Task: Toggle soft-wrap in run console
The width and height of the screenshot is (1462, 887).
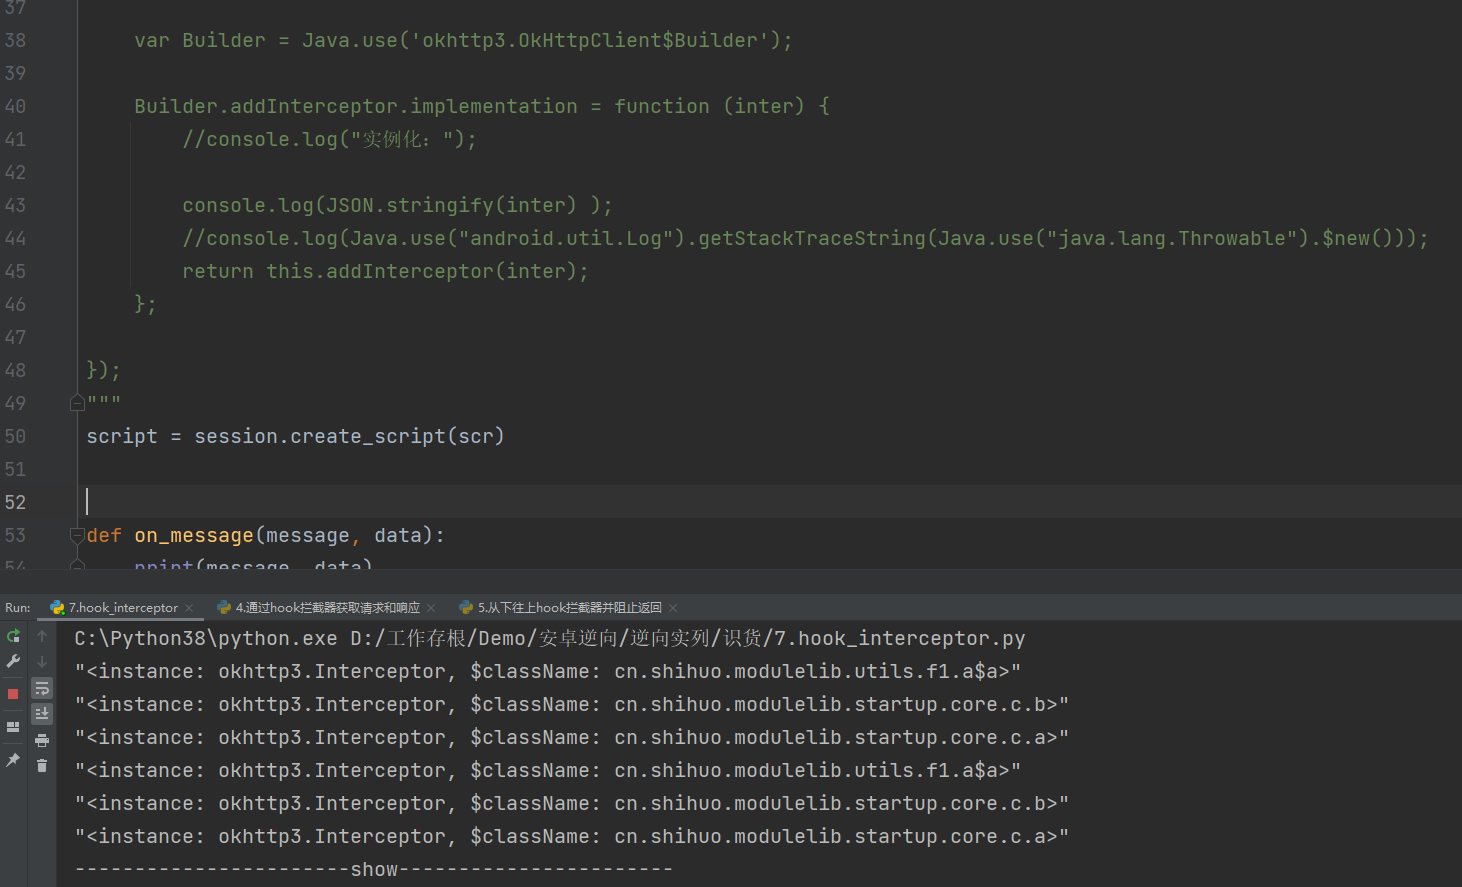Action: point(42,688)
